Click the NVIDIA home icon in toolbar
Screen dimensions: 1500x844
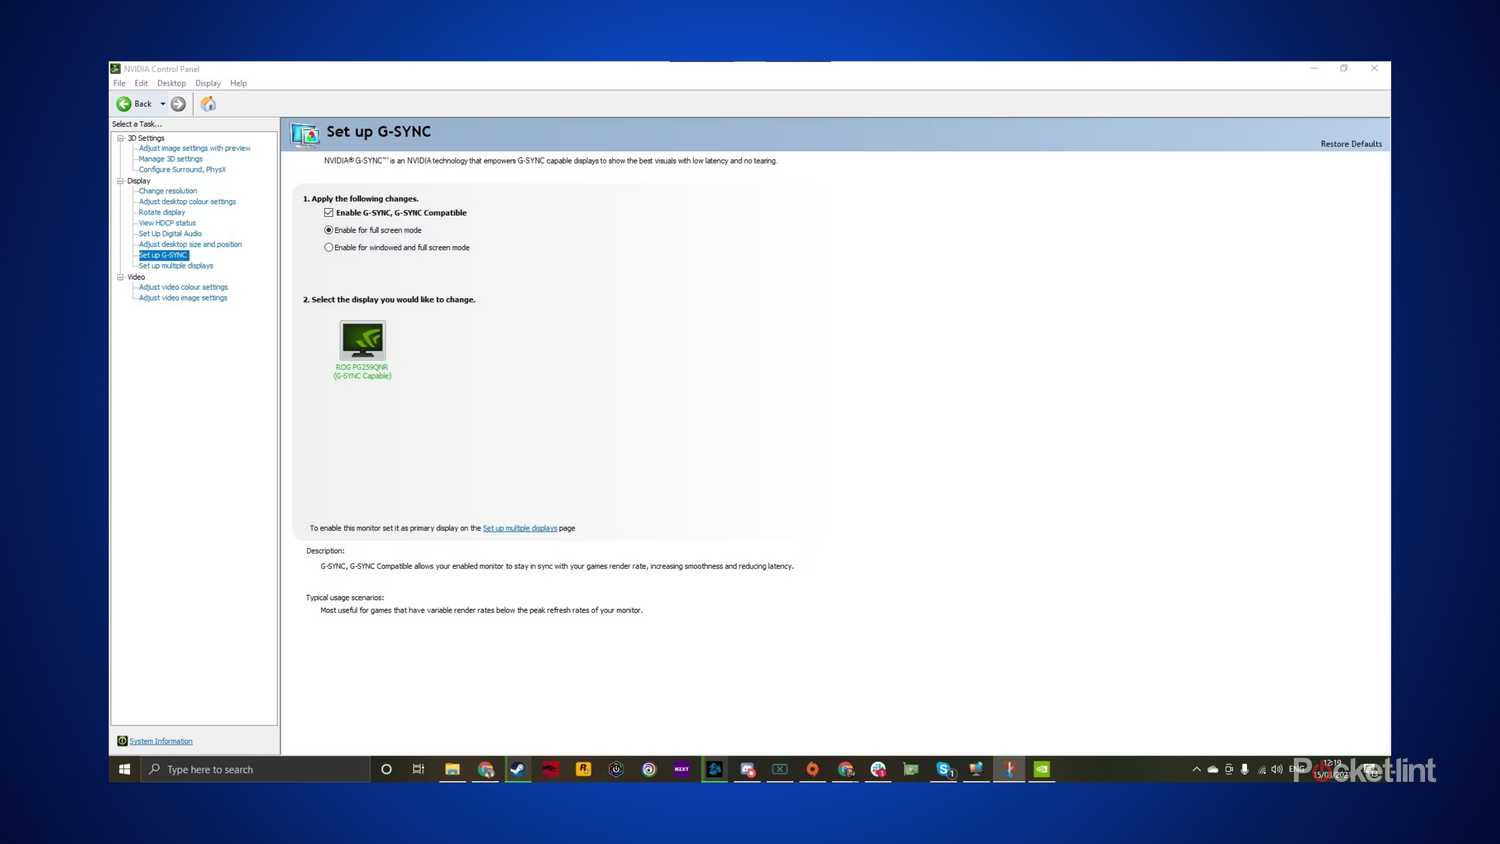pos(207,103)
